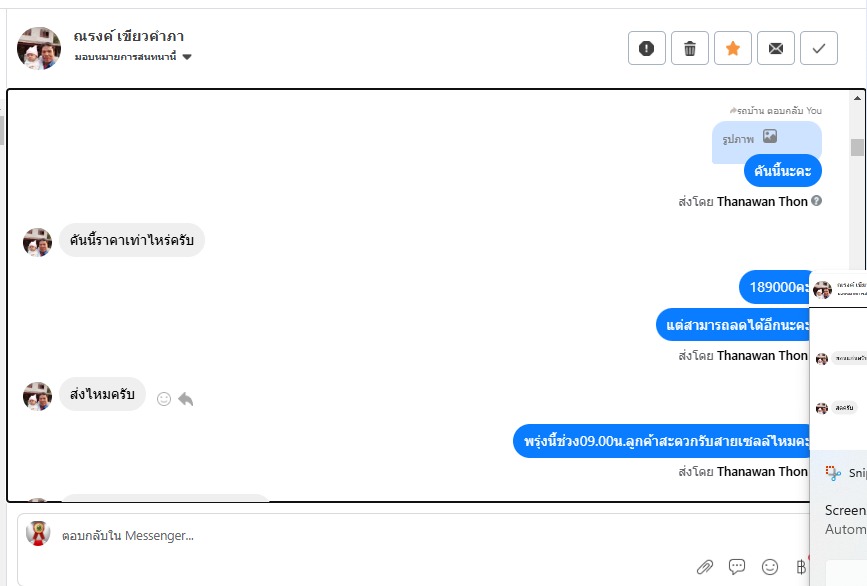Reply to ส่งไหมครับ message with arrow icon
This screenshot has height=586, width=867.
tap(186, 399)
